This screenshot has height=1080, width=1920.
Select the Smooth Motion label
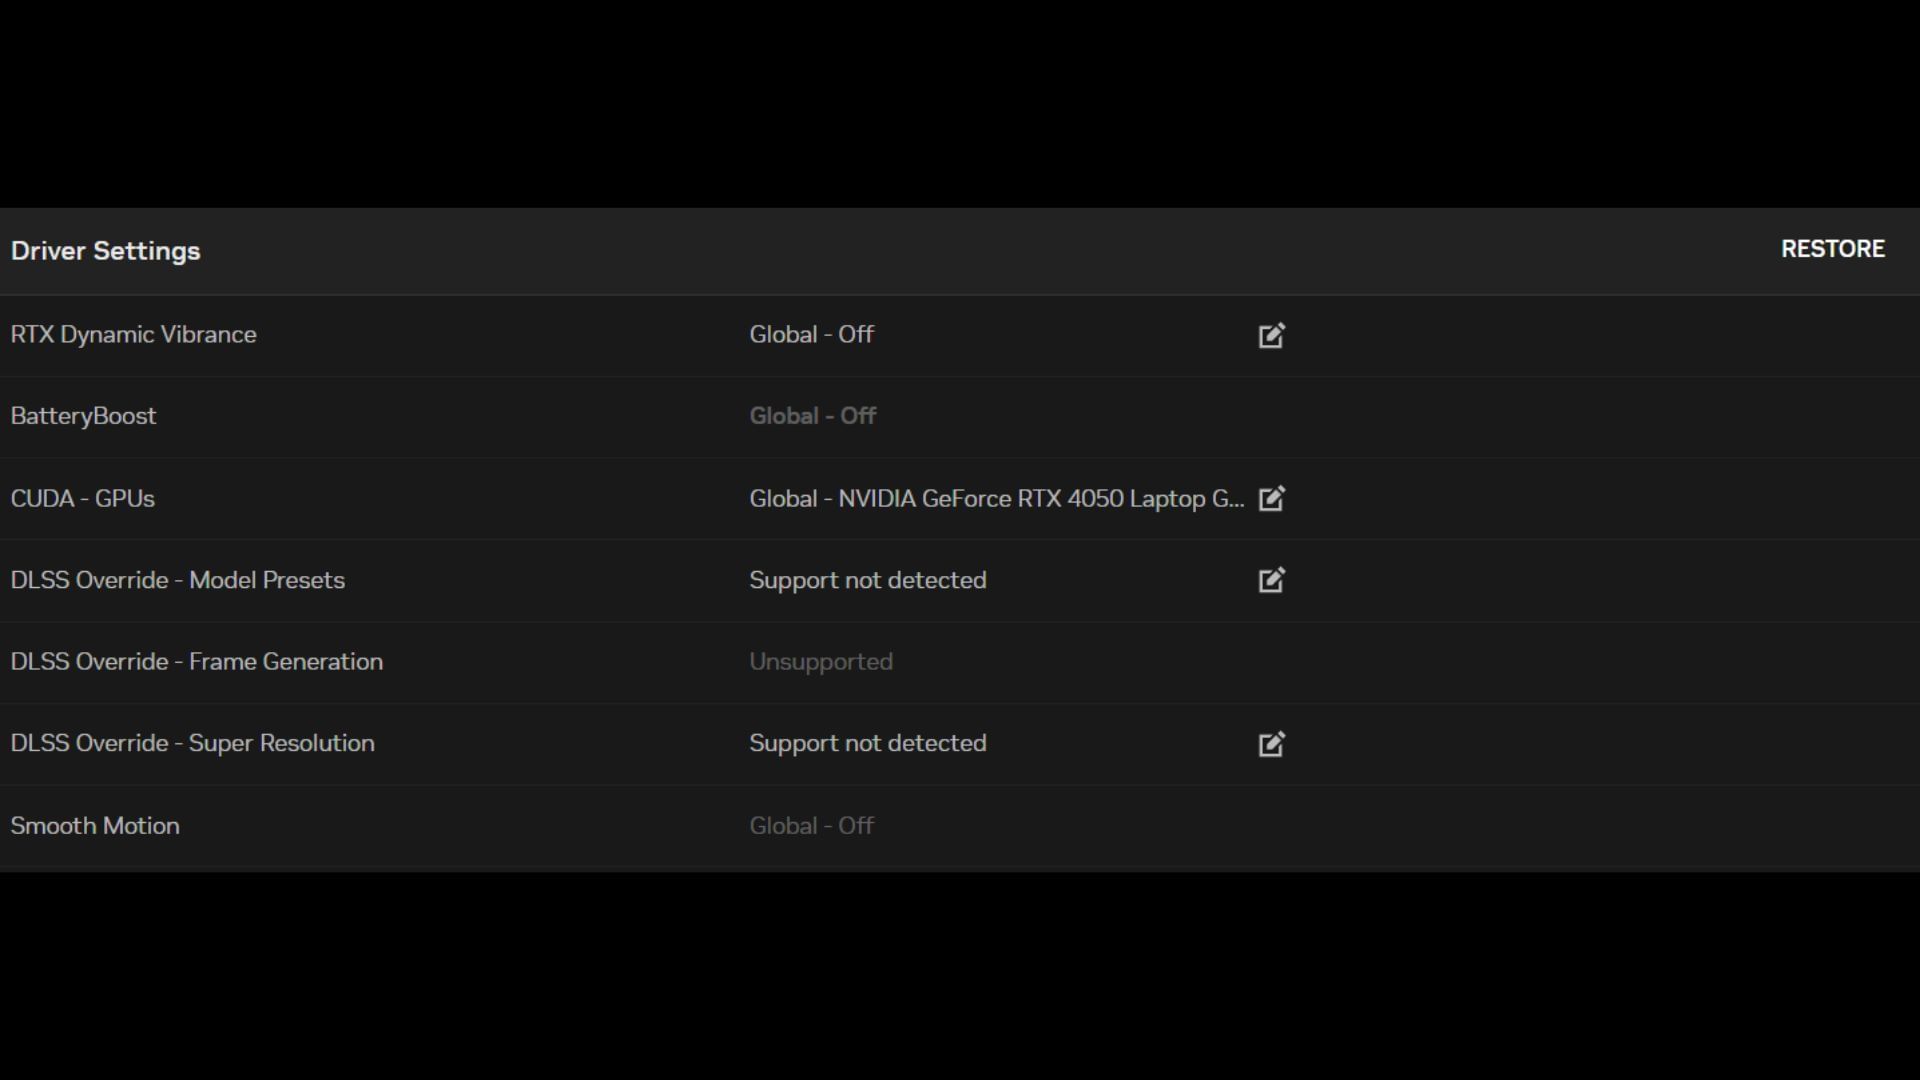click(x=95, y=826)
